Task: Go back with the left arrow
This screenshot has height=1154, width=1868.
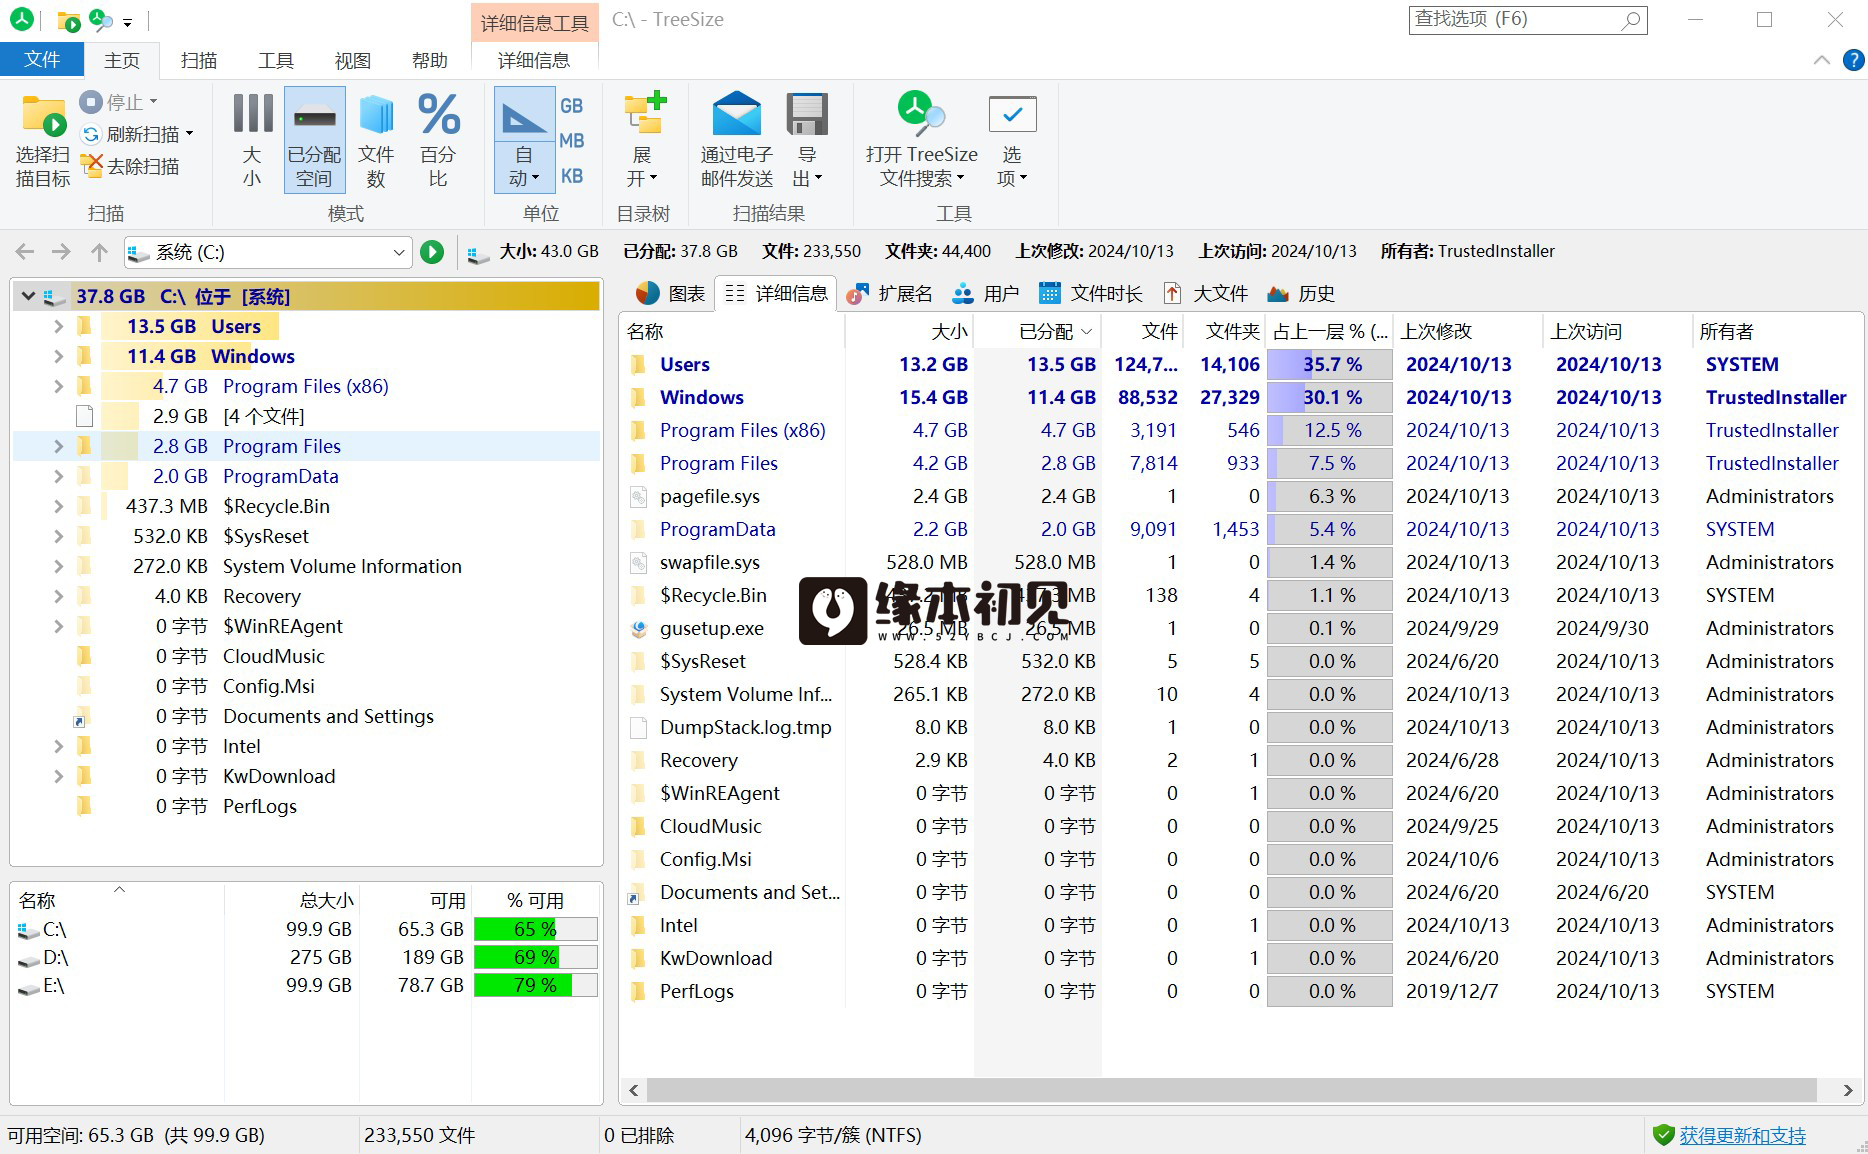Action: [25, 252]
